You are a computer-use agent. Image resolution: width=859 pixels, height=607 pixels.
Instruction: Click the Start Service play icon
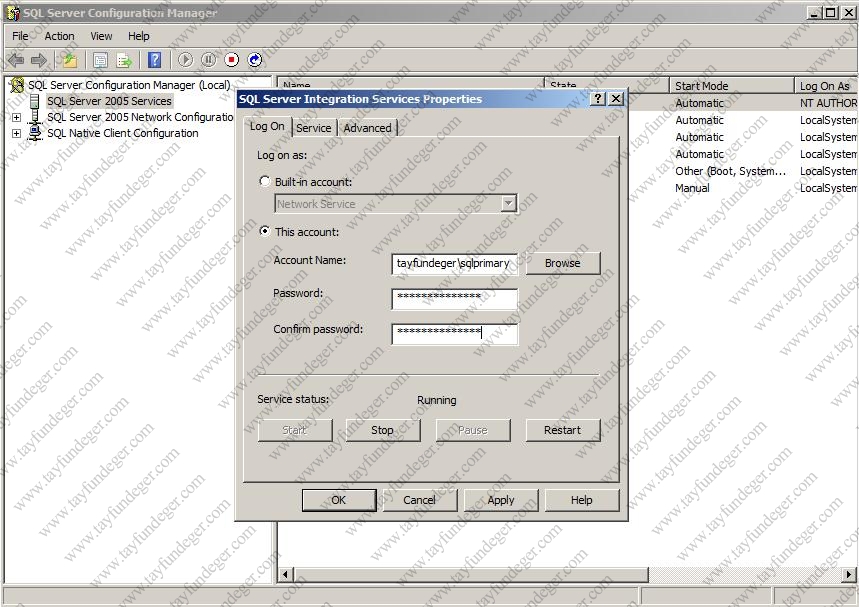click(x=186, y=60)
